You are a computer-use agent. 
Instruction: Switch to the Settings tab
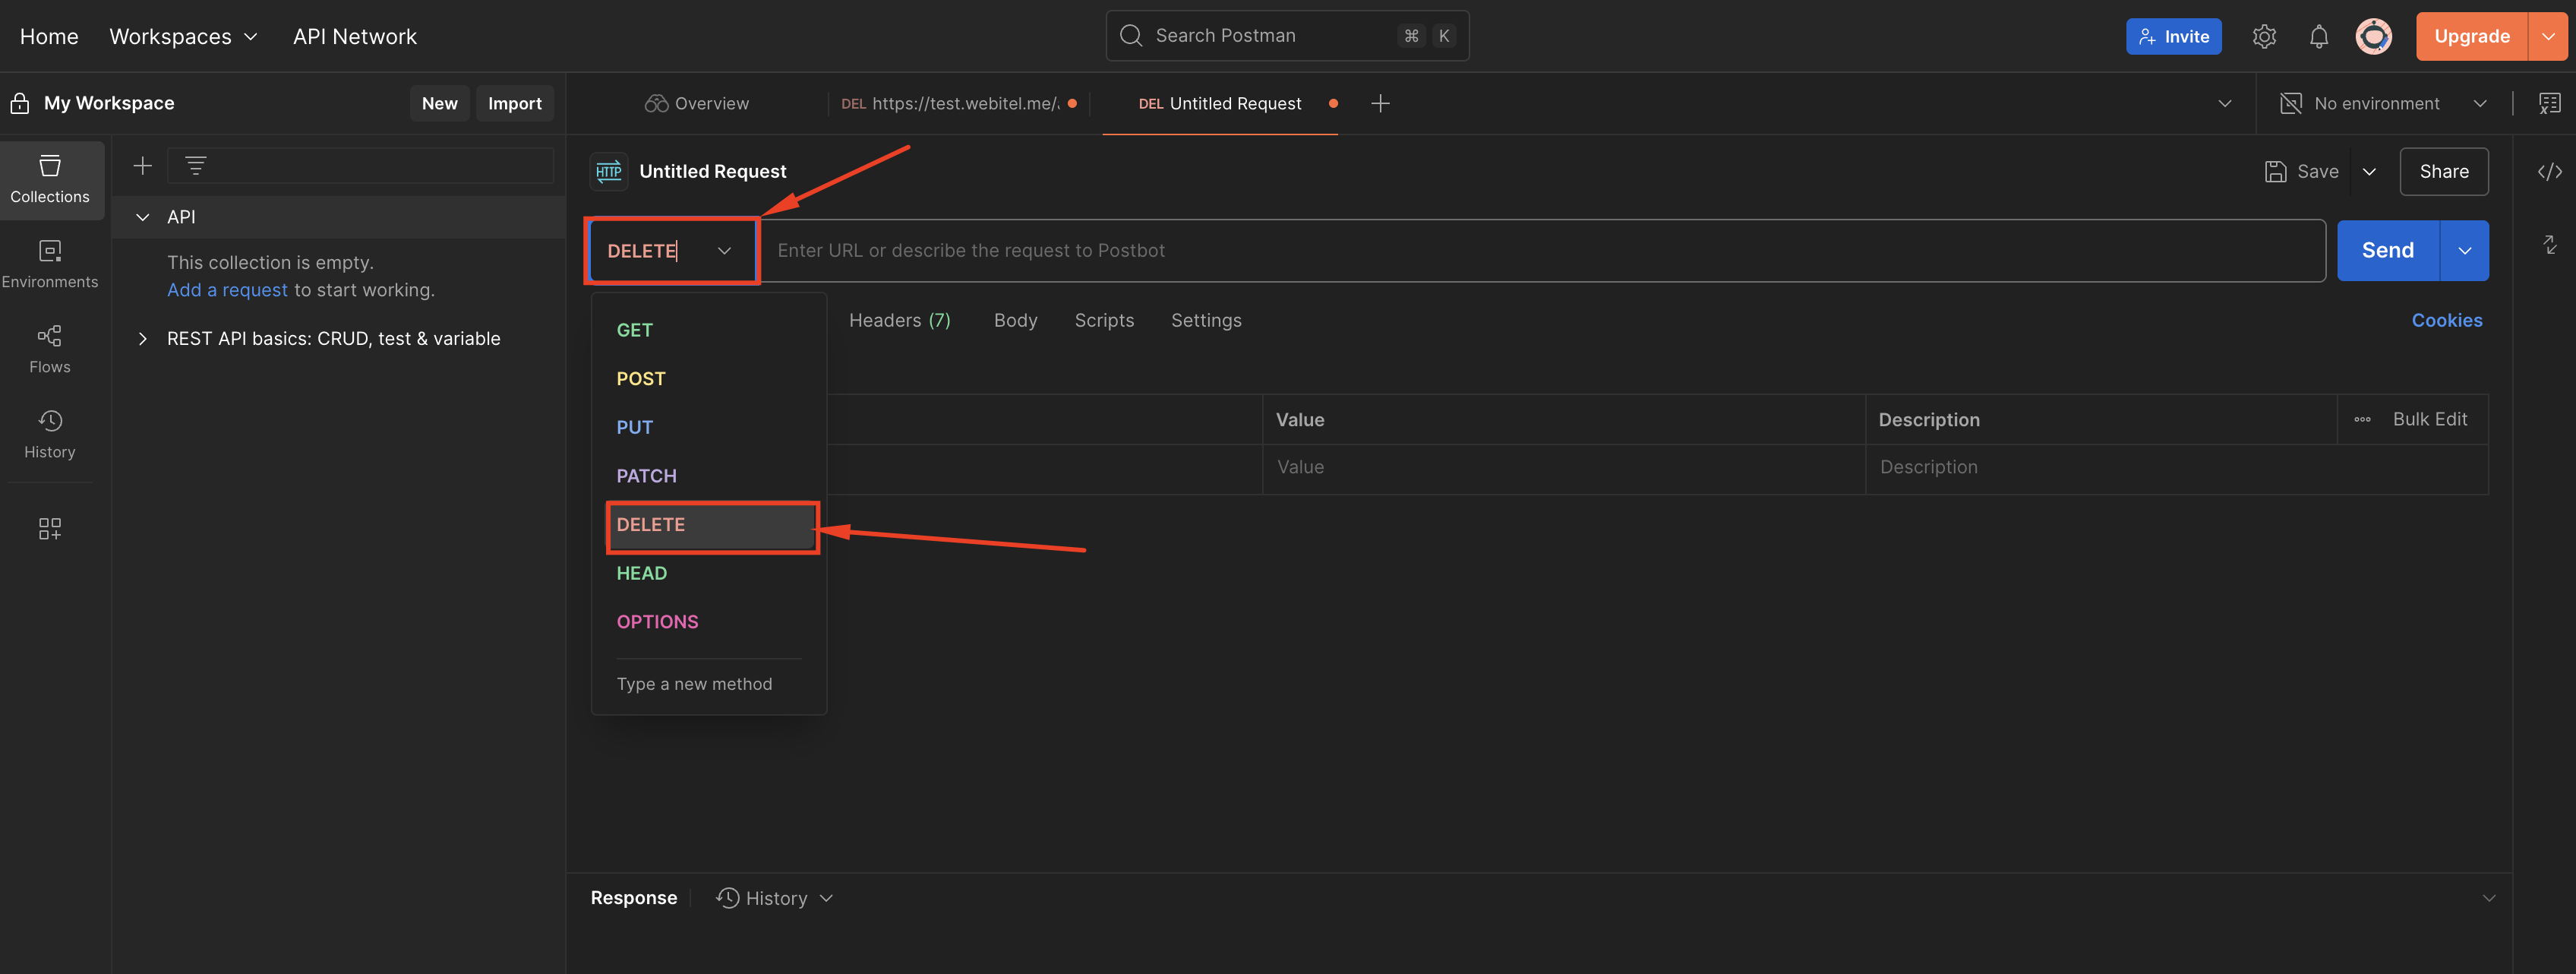(1206, 320)
